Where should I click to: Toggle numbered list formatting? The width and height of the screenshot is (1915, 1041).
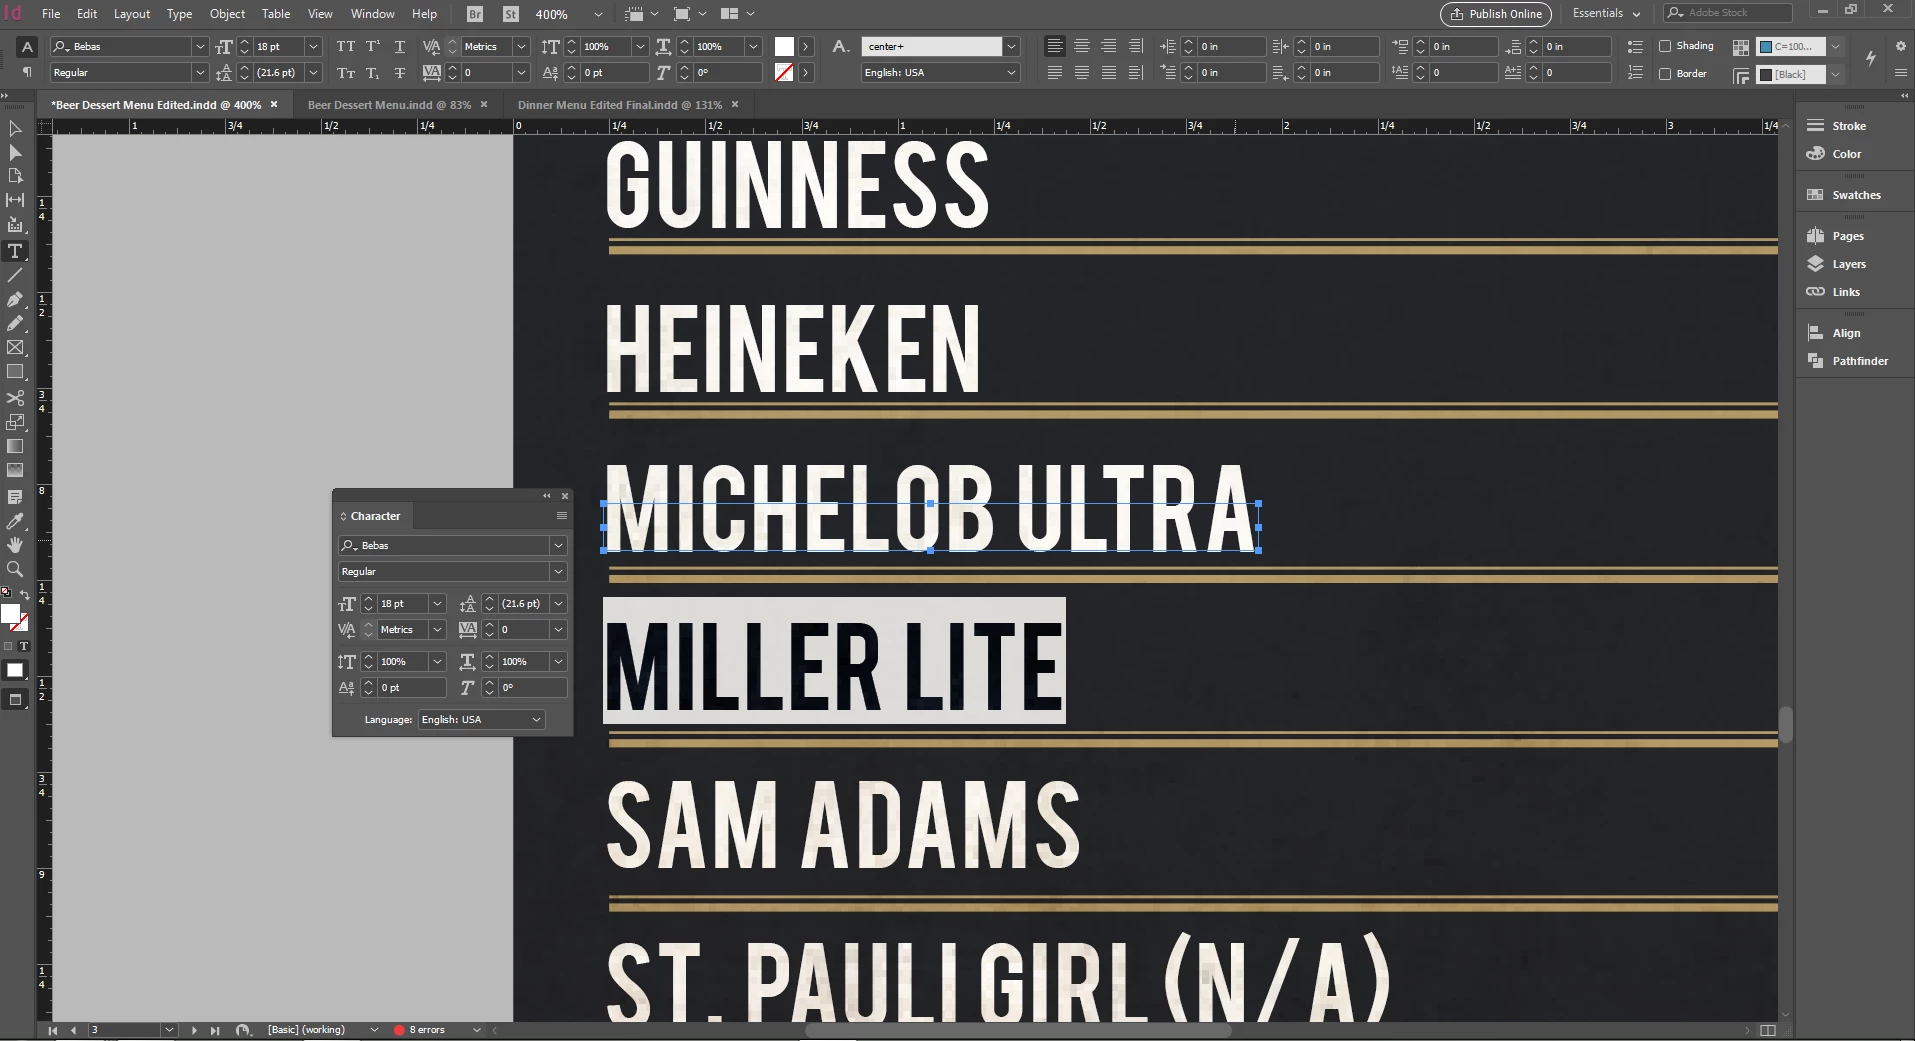1635,73
